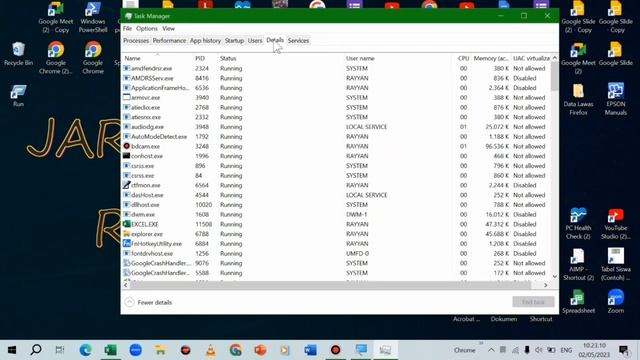Select the fontdrvhost.exe row

[x=336, y=253]
